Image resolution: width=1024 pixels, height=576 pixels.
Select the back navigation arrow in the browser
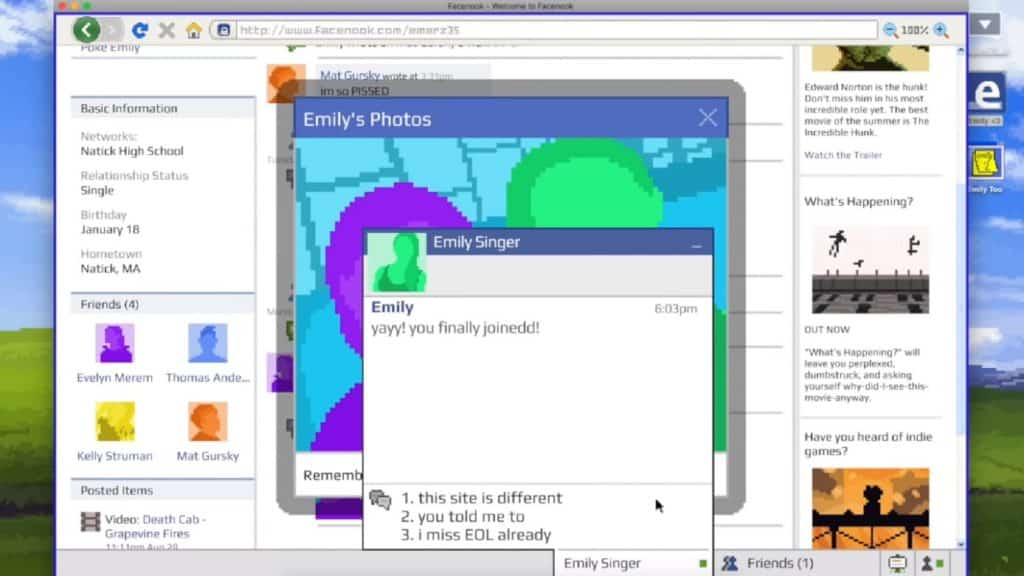(87, 30)
